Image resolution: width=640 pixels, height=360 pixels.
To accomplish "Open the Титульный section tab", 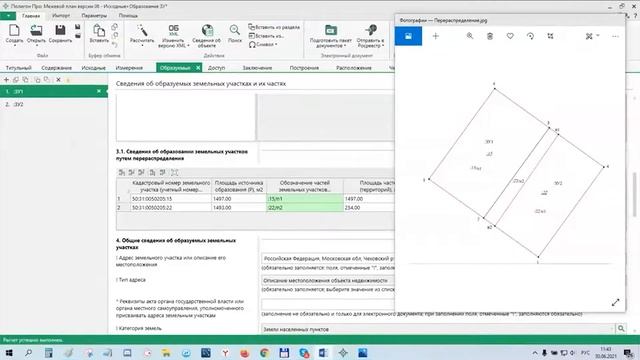I will (18, 68).
